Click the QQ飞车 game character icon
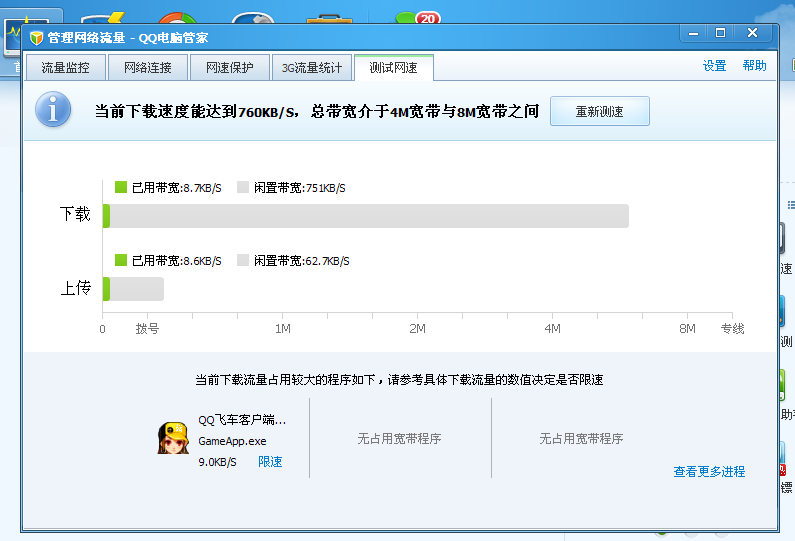This screenshot has width=795, height=541. tap(173, 438)
